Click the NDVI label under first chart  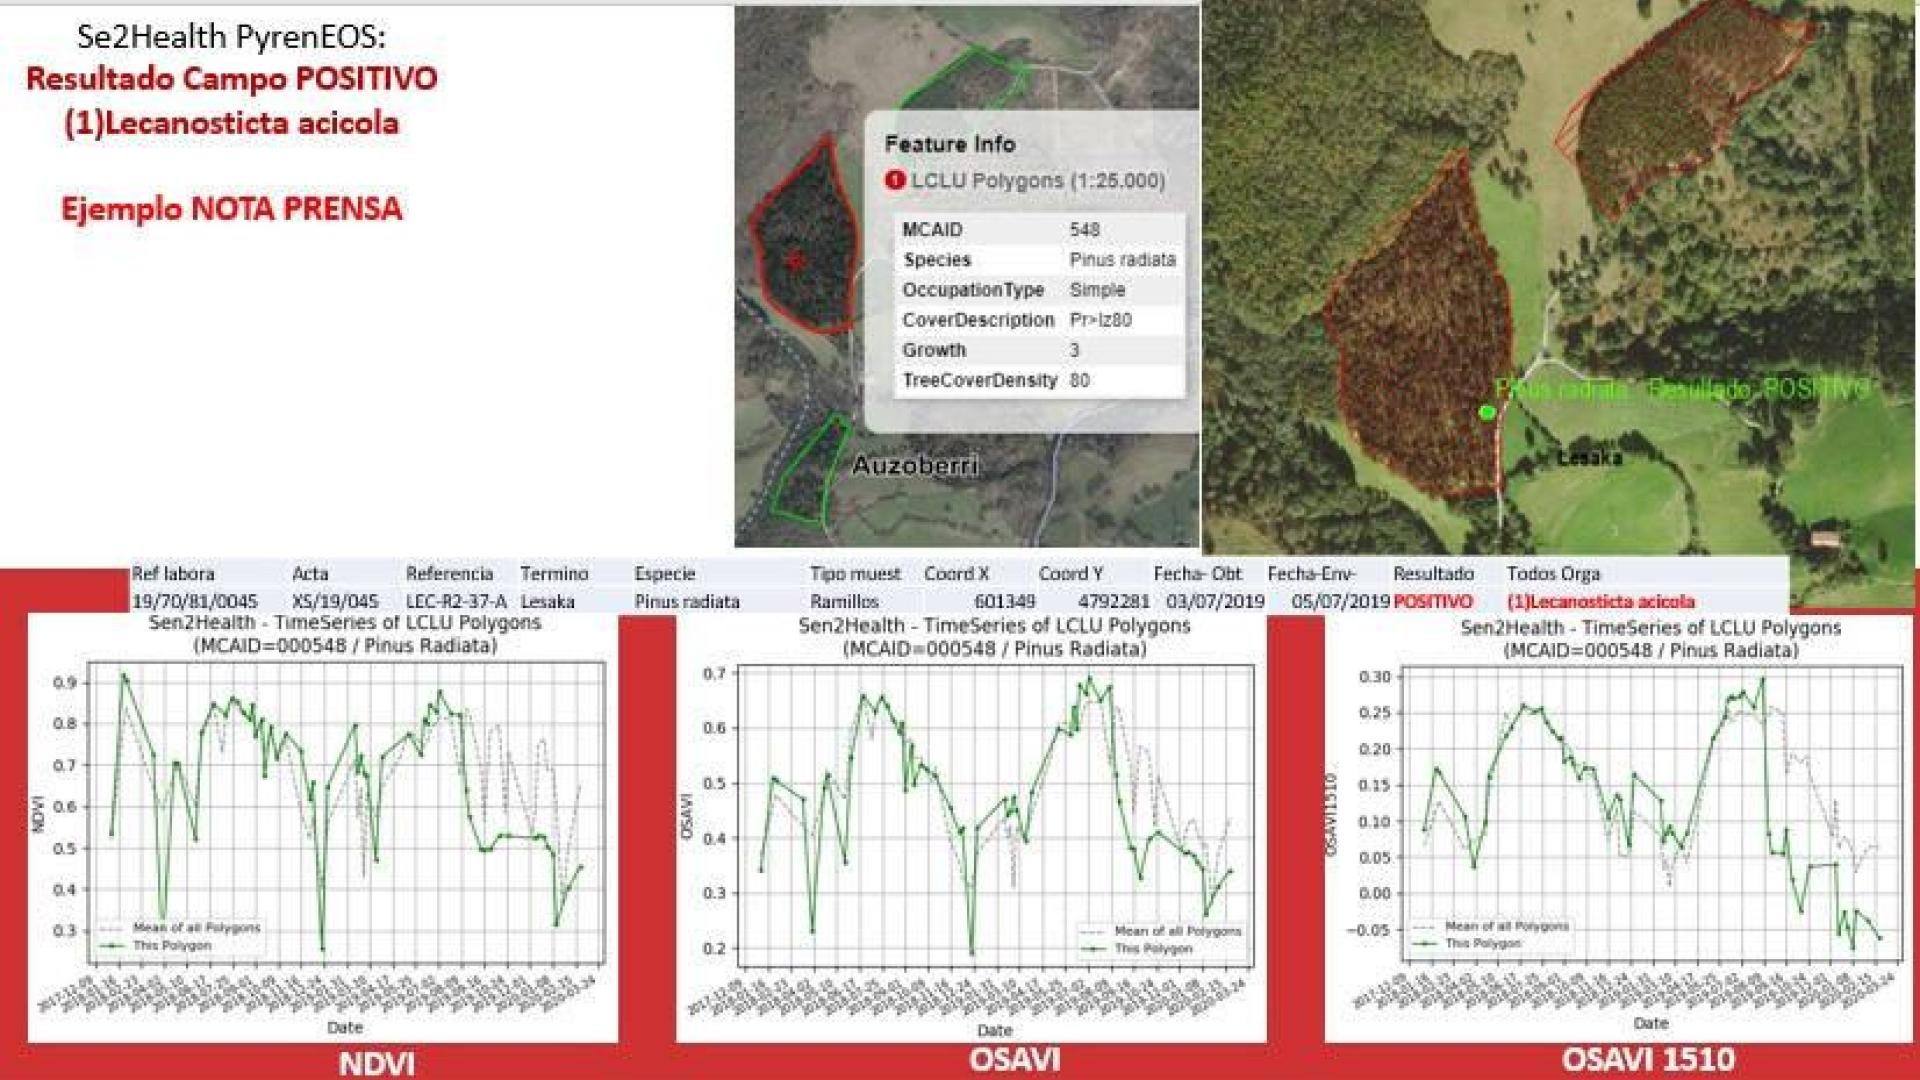pos(377,1063)
